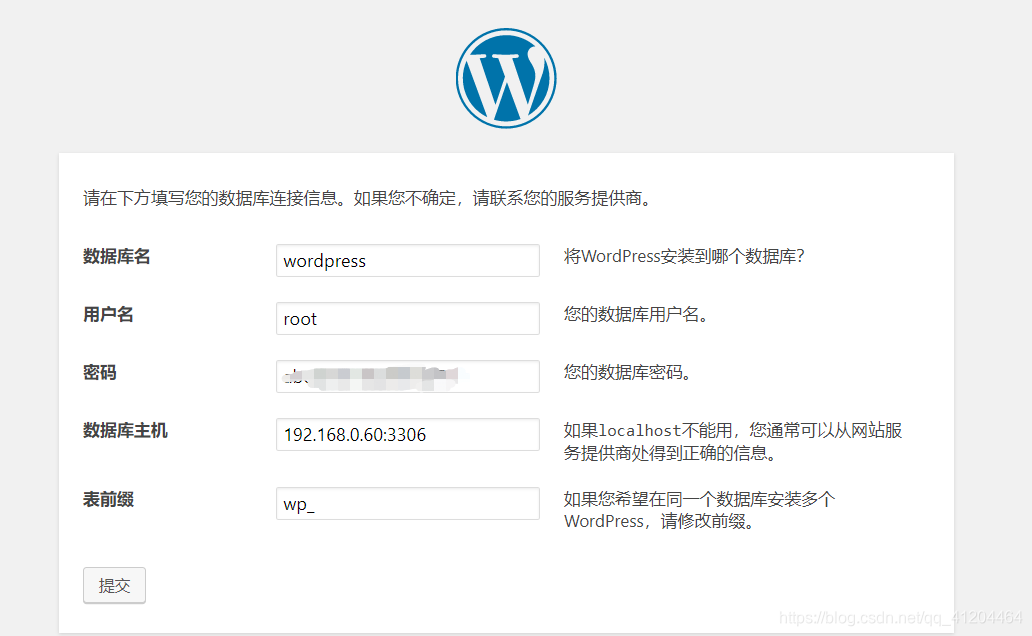
Task: Click hint text 您的数据库用户名。
Action: 636,315
